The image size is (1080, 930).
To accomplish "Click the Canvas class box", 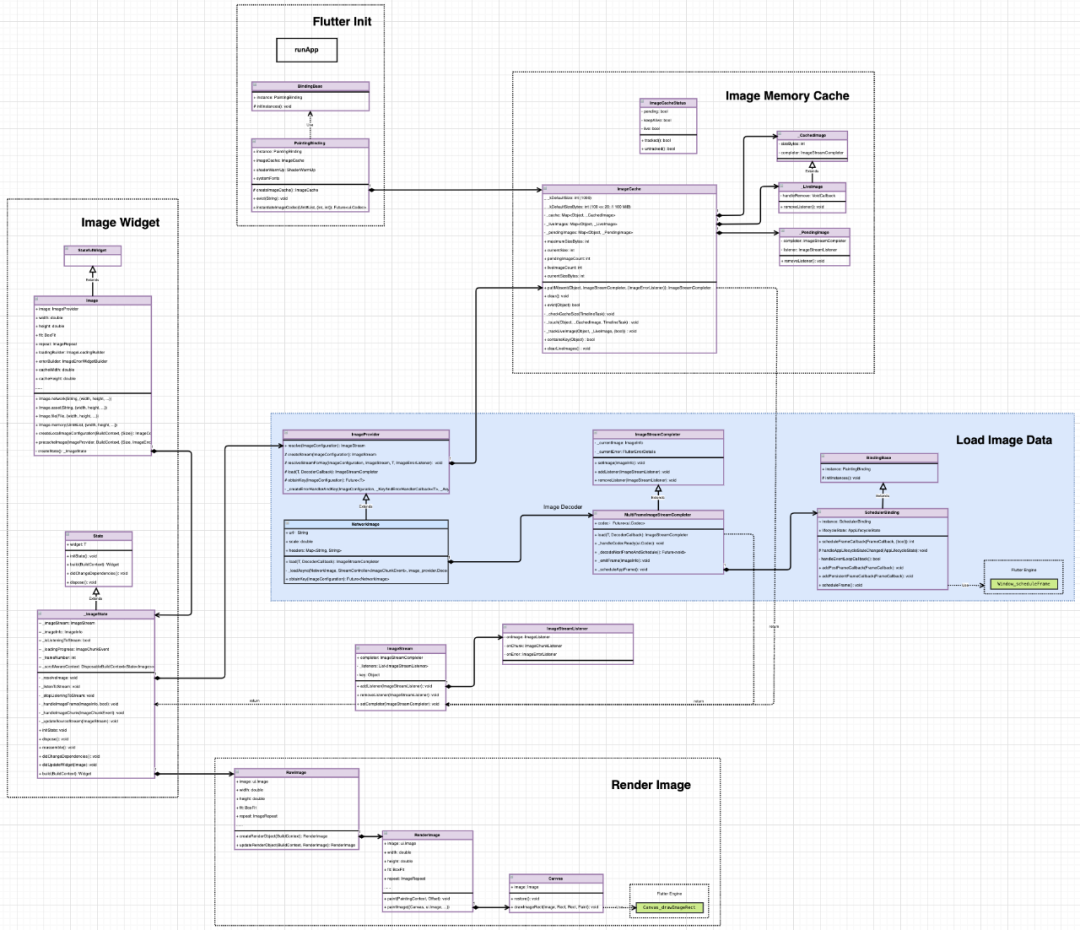I will tap(555, 893).
